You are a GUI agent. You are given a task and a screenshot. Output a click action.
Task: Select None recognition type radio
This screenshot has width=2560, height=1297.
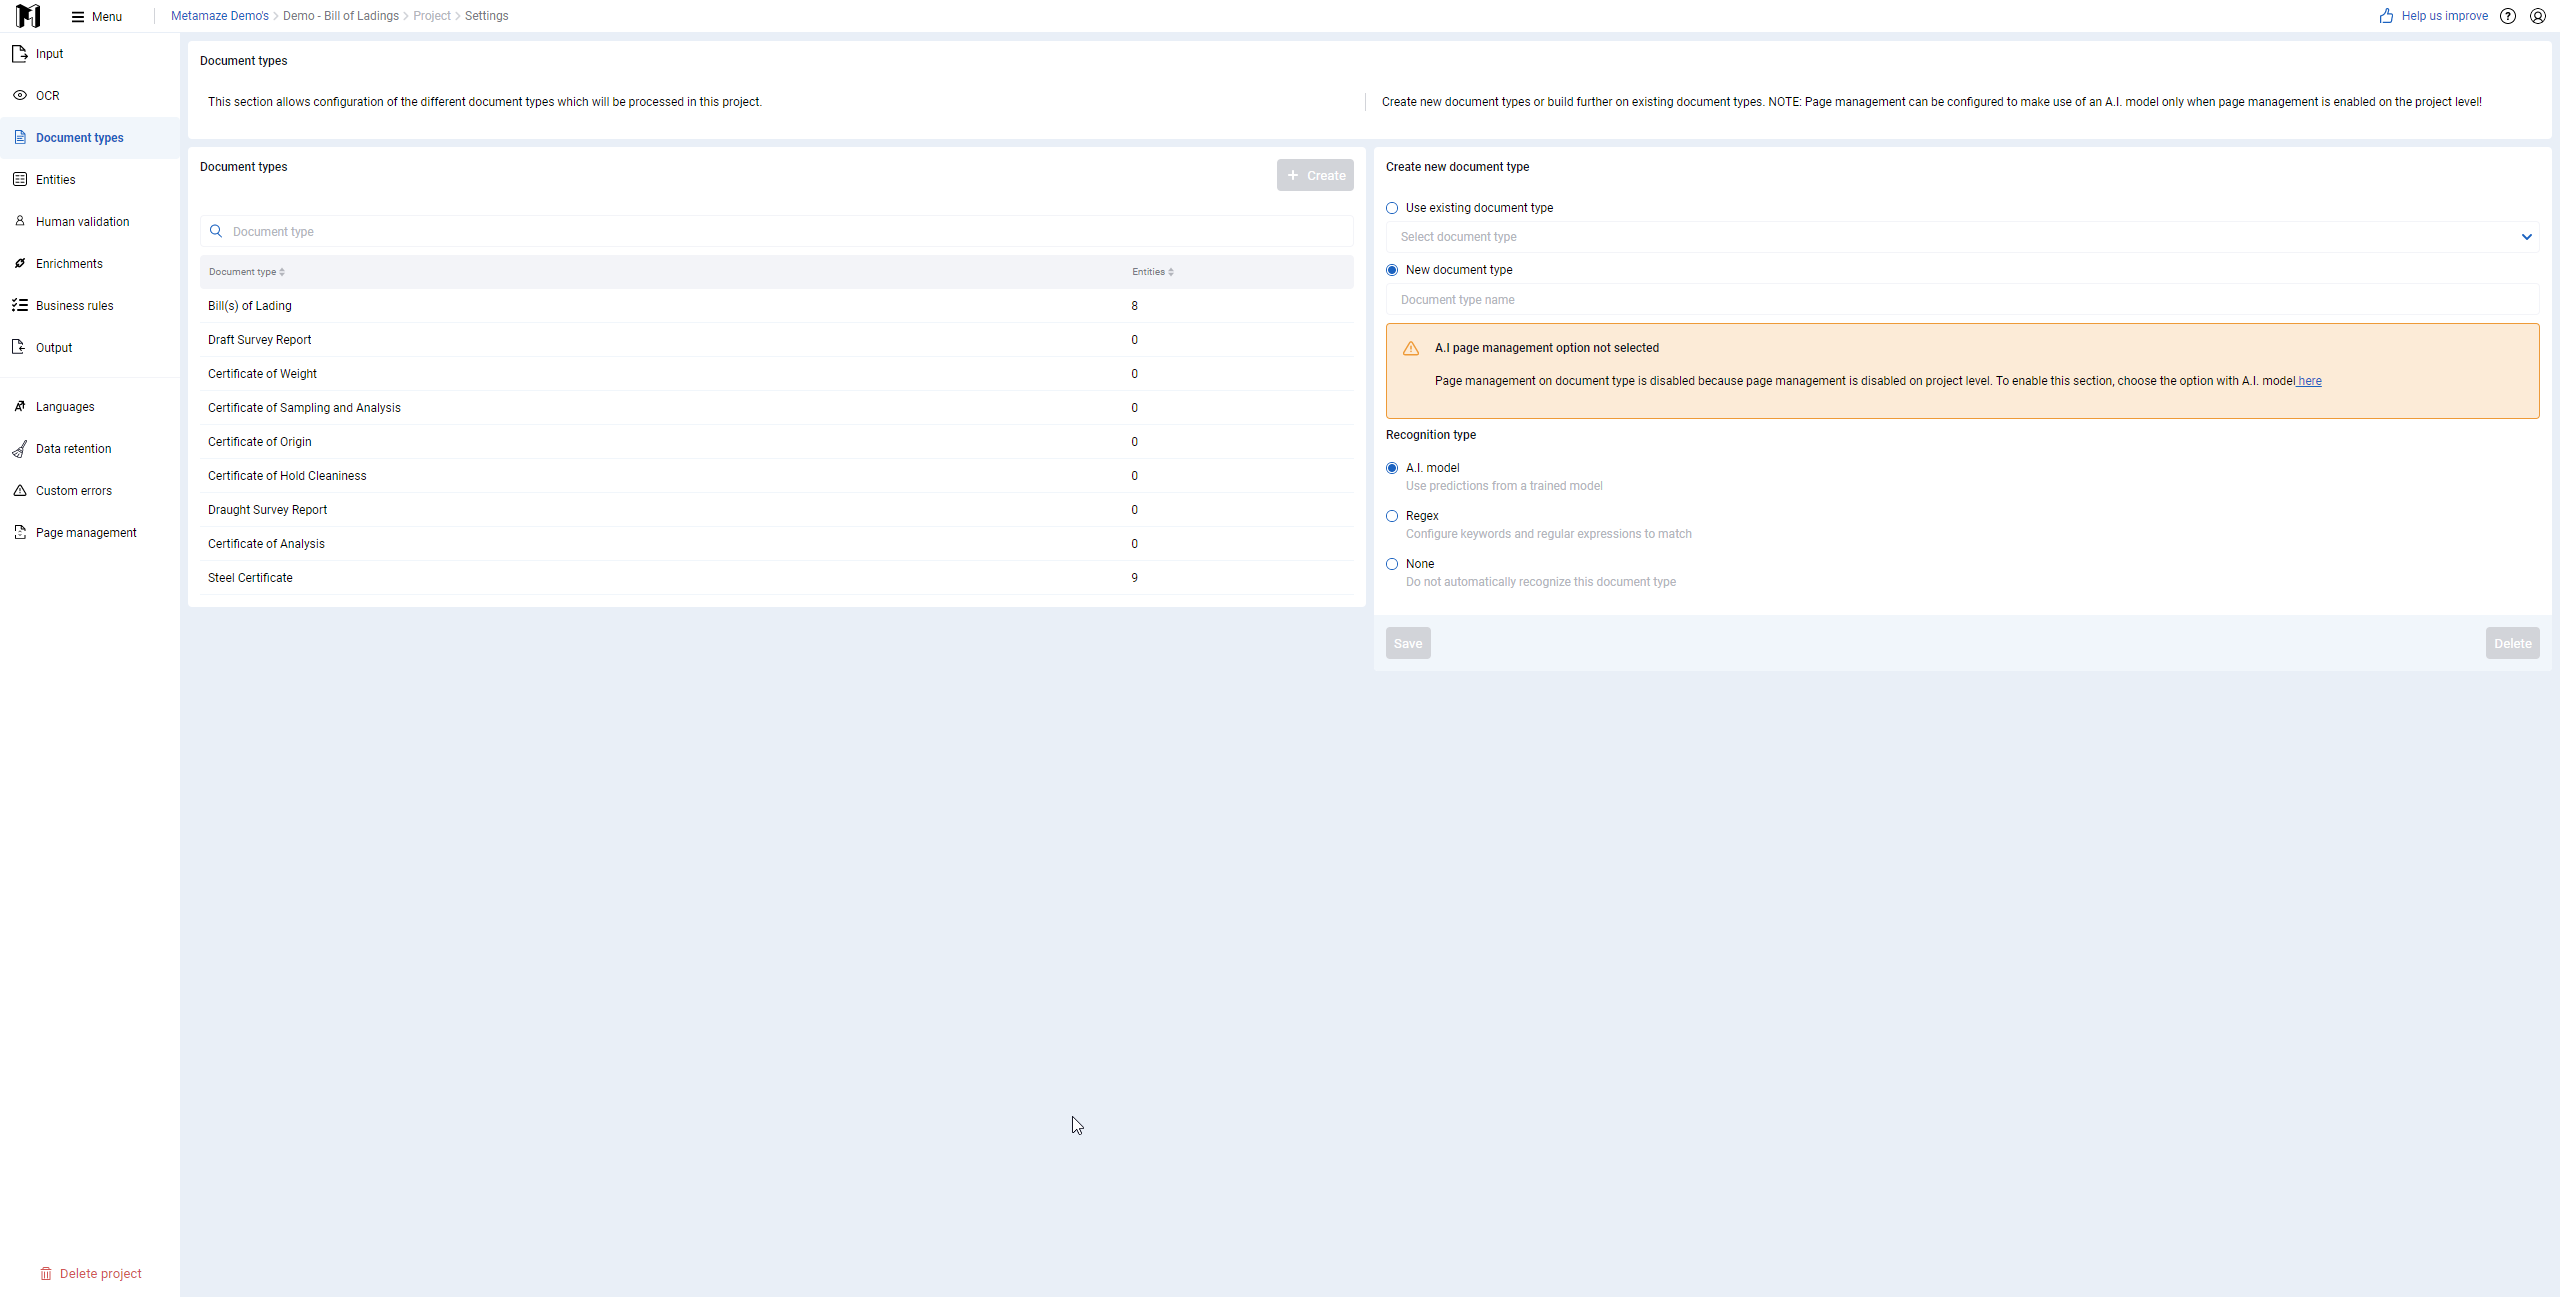[1392, 564]
